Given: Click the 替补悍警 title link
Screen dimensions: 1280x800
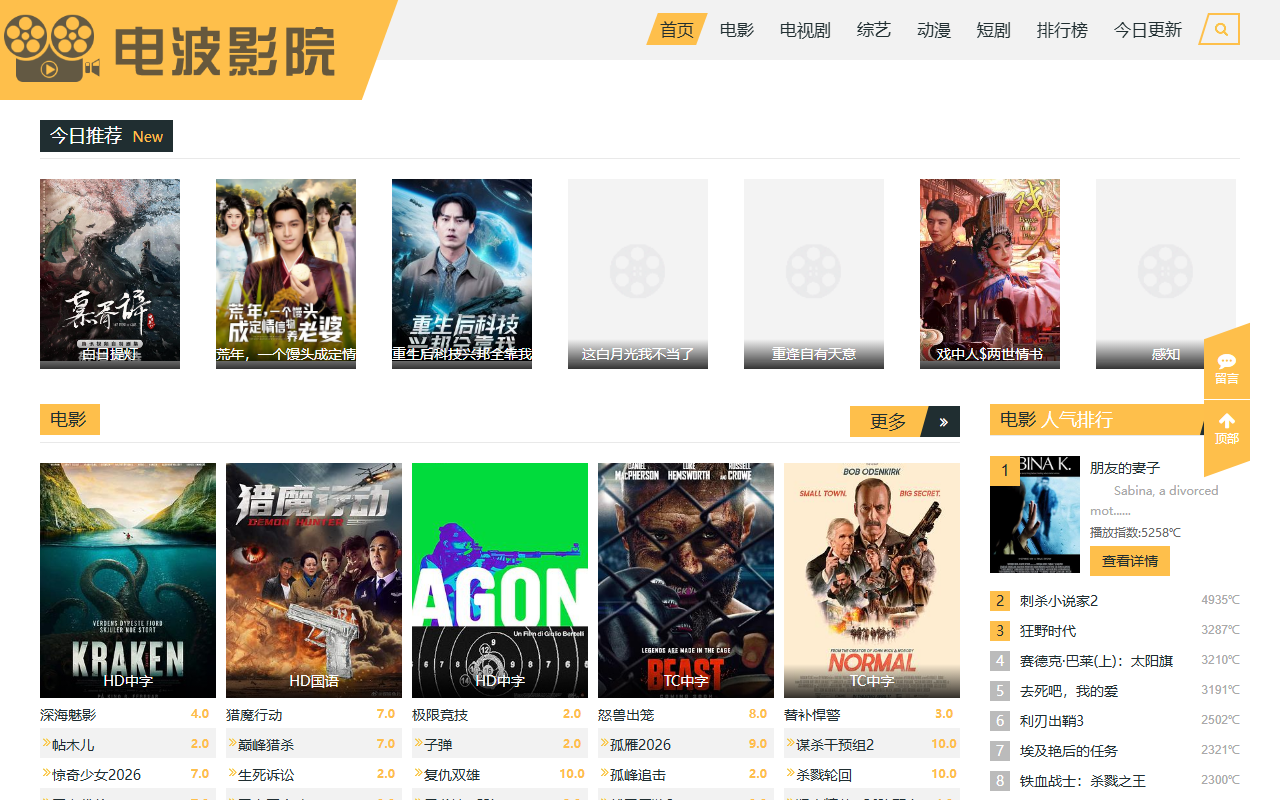Looking at the screenshot, I should [x=812, y=715].
